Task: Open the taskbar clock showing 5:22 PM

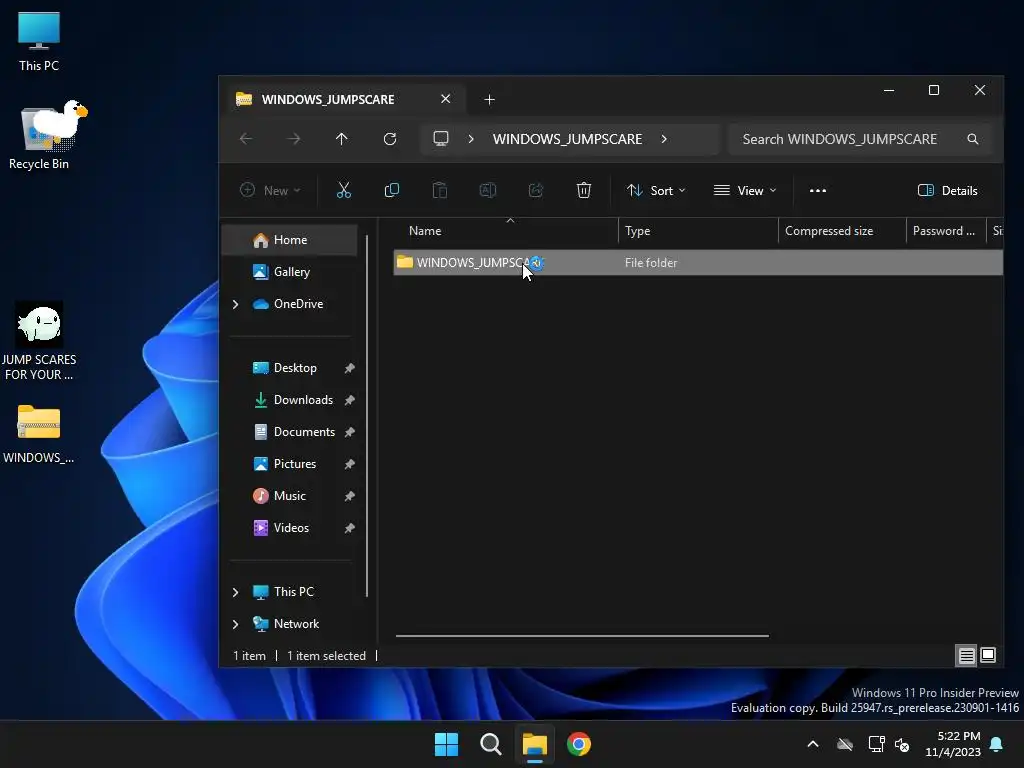Action: [953, 744]
